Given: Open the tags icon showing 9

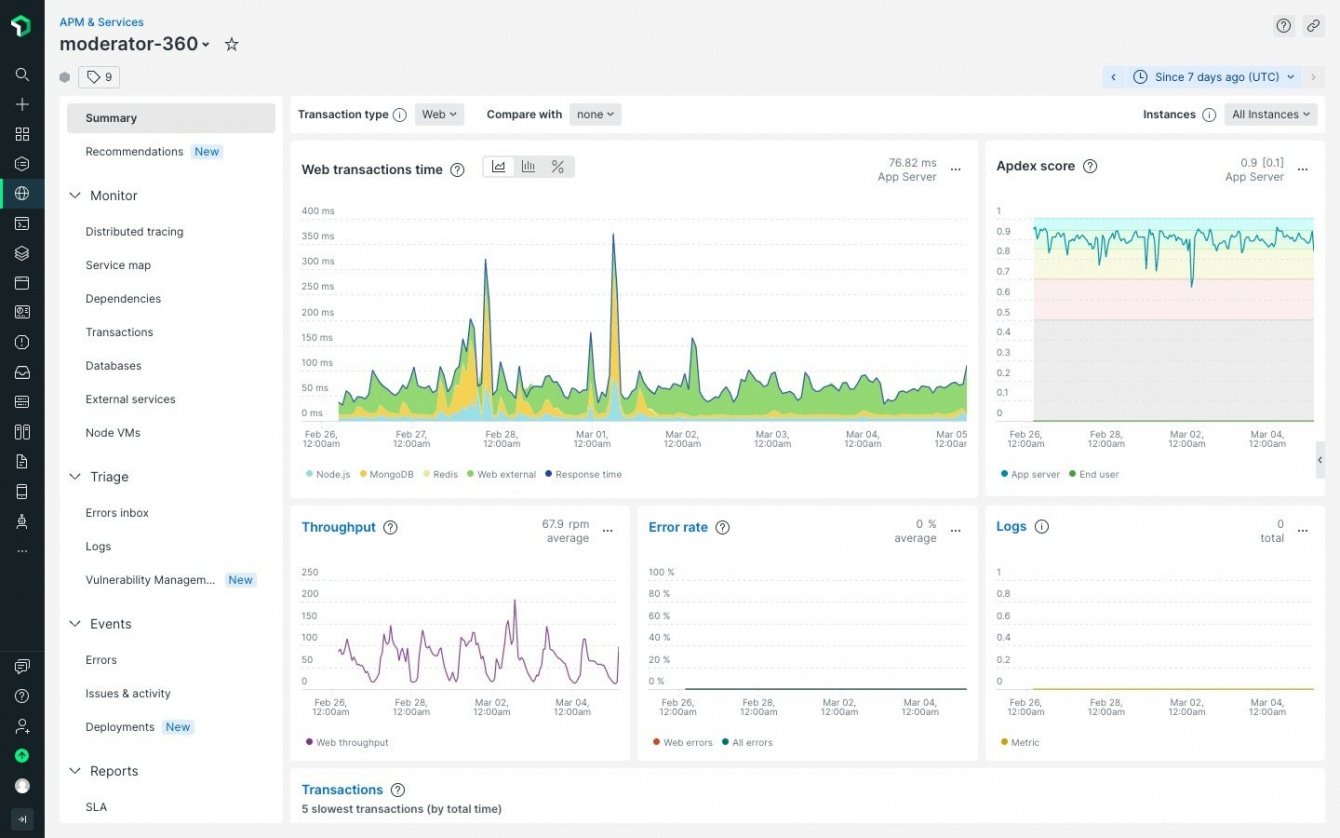Looking at the screenshot, I should coord(99,77).
